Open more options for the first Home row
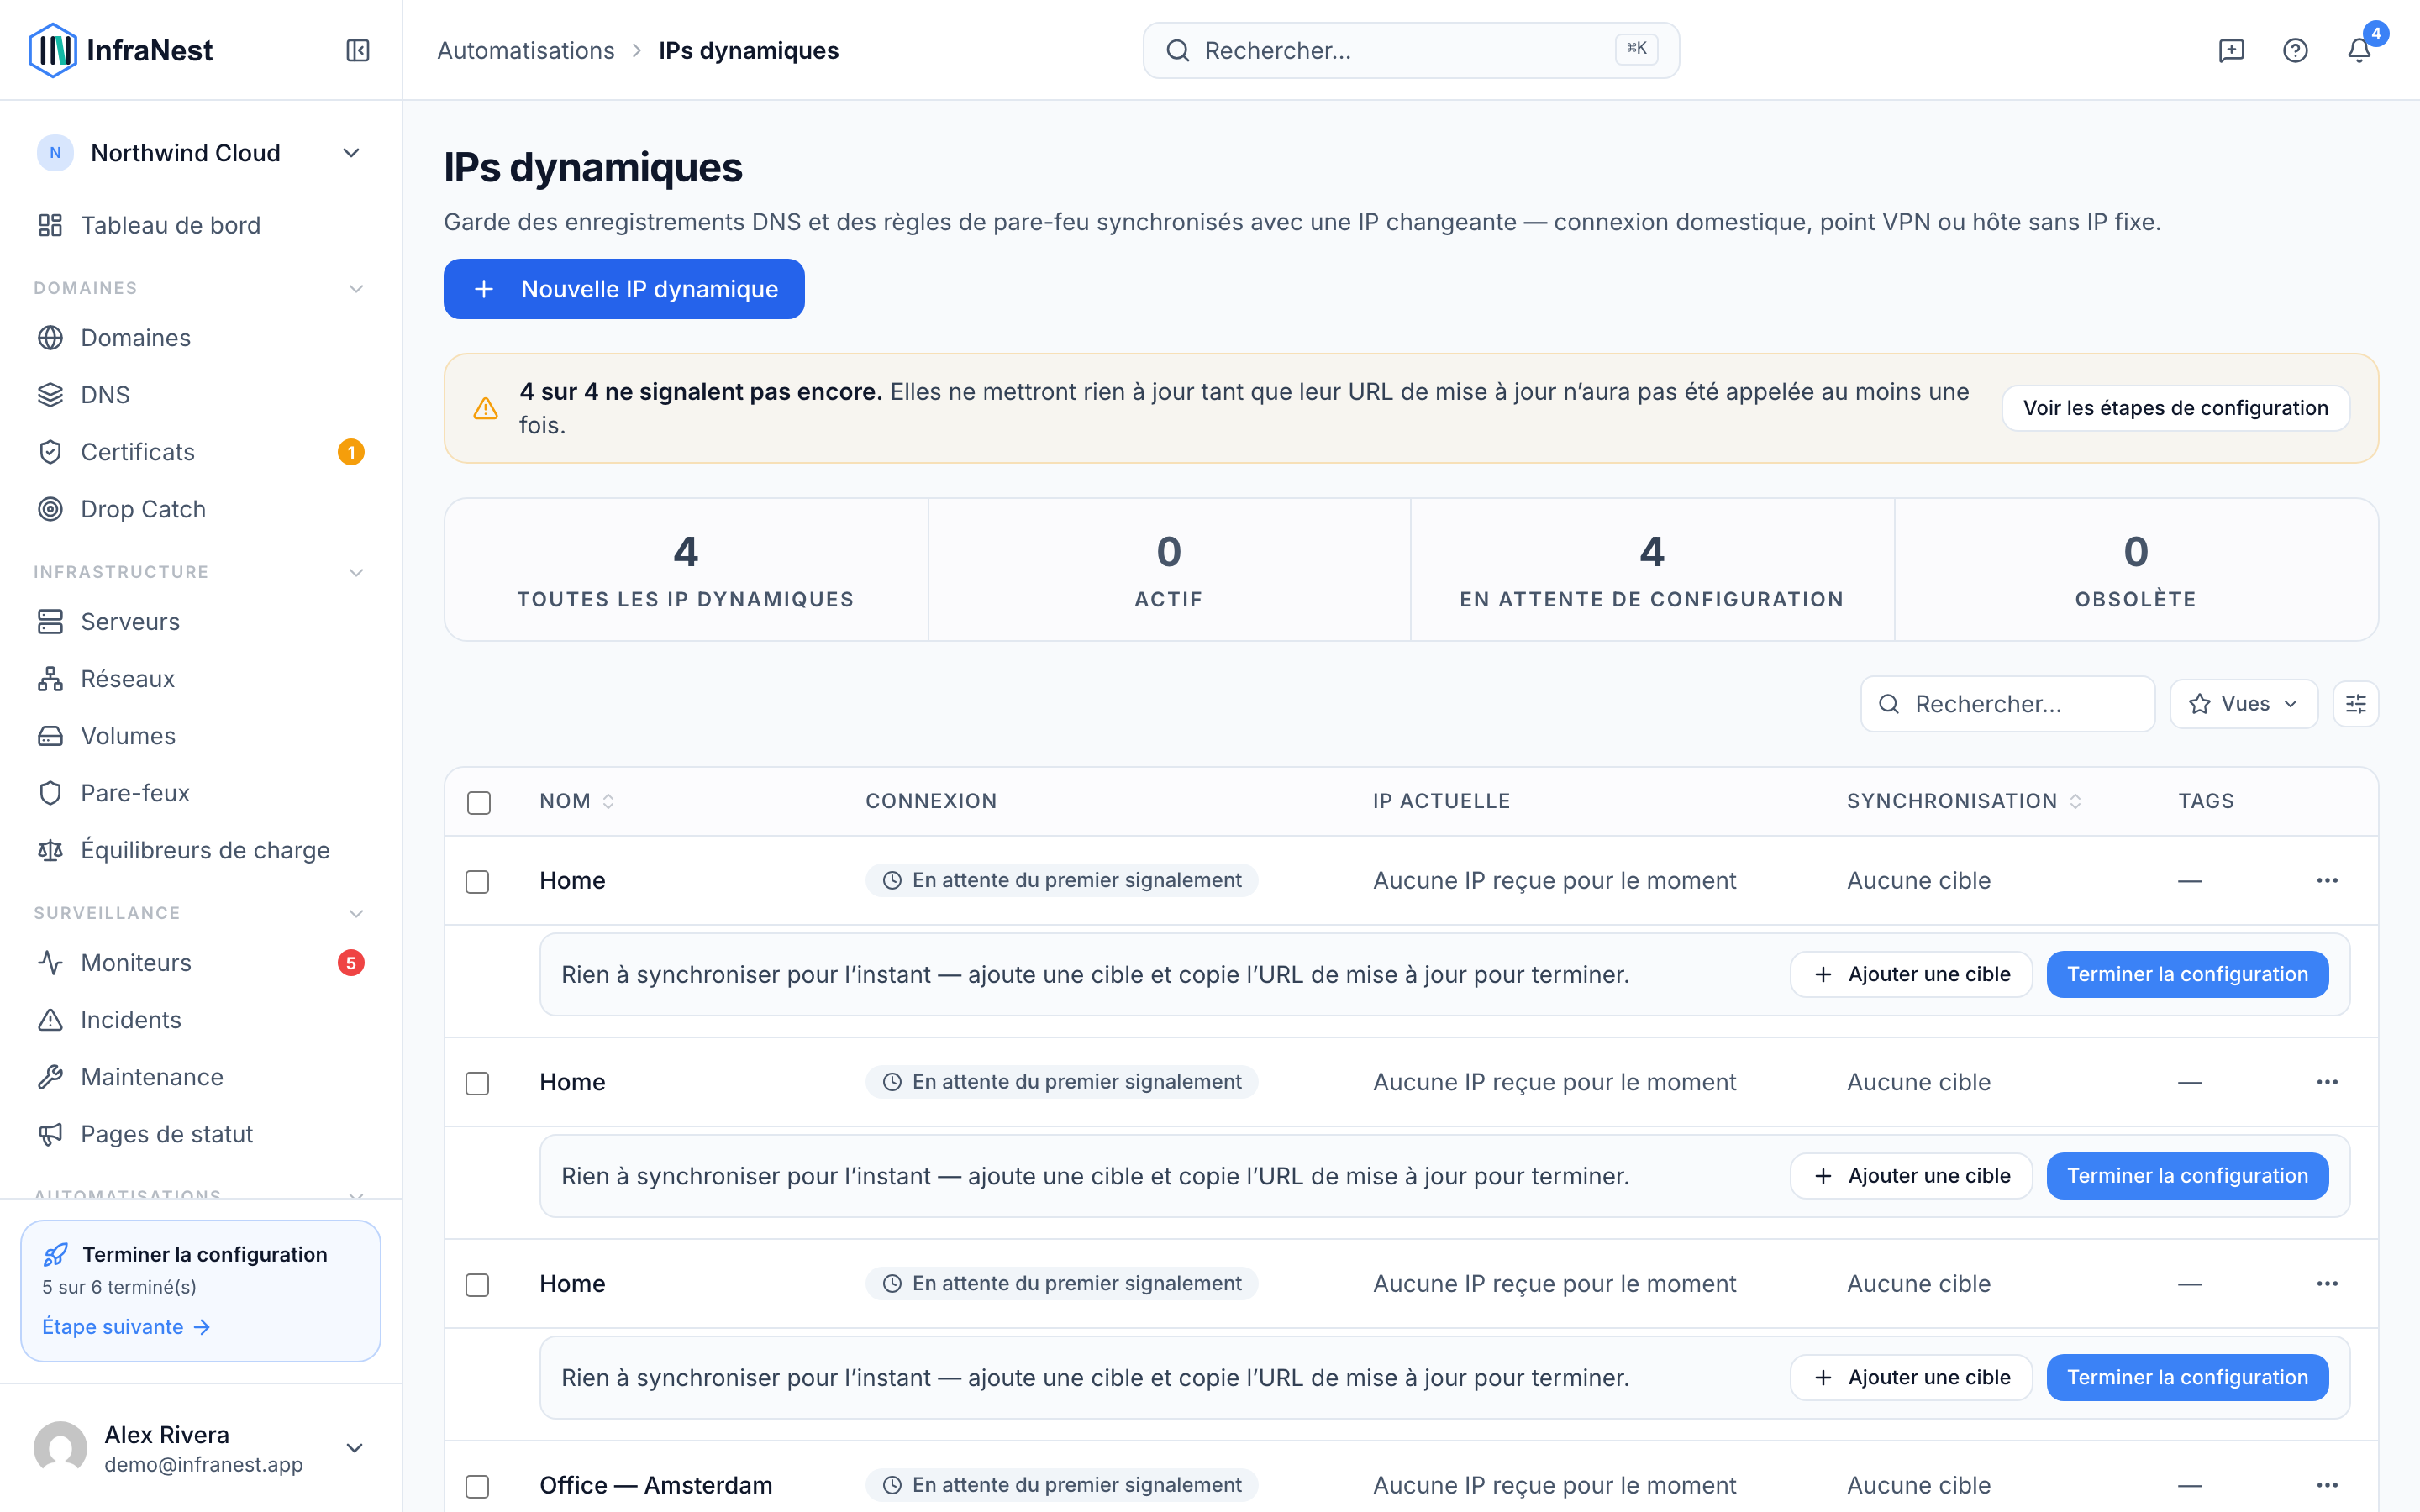The height and width of the screenshot is (1512, 2420). point(2327,880)
